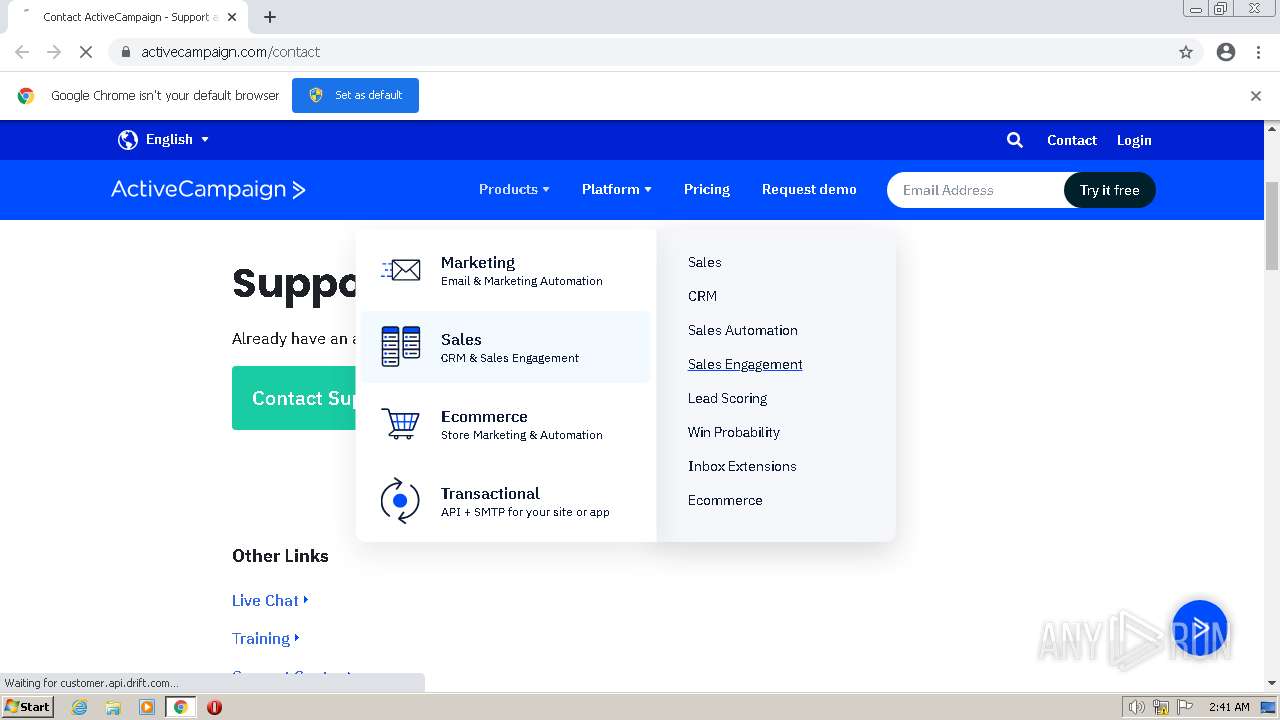
Task: Open Win Probability link
Action: tap(733, 432)
